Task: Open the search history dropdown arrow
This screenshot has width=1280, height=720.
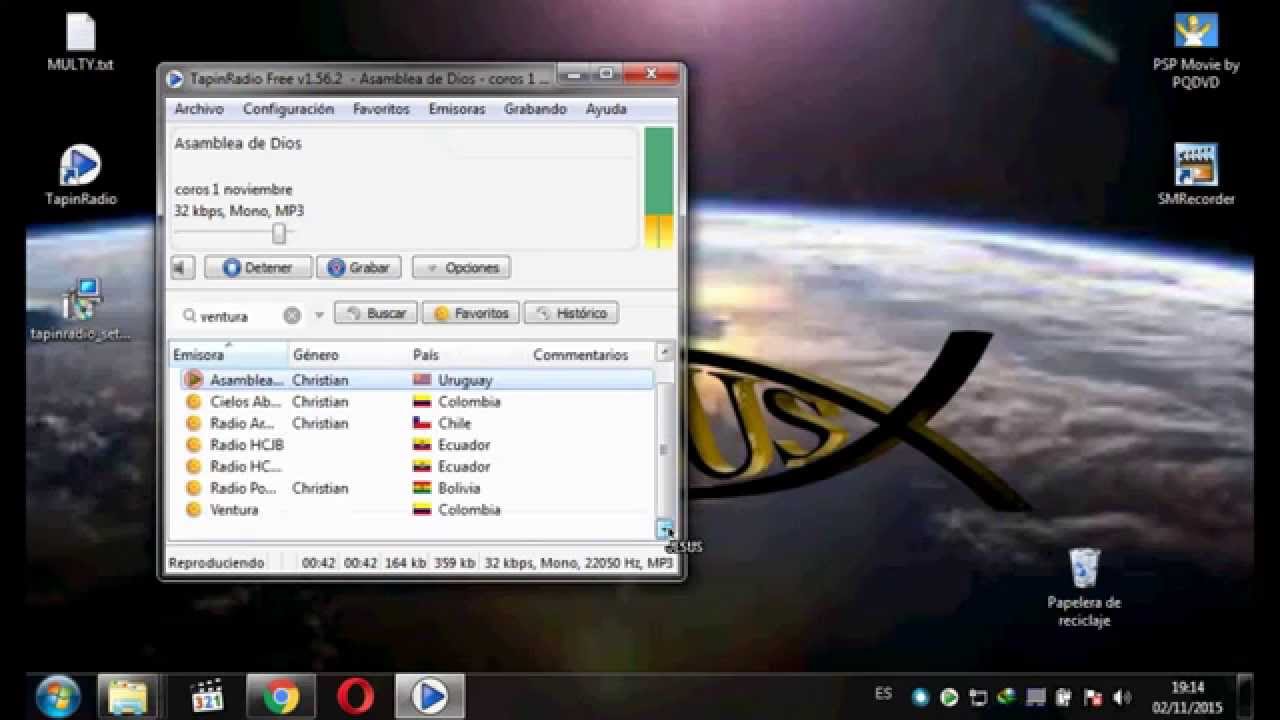Action: pos(320,315)
